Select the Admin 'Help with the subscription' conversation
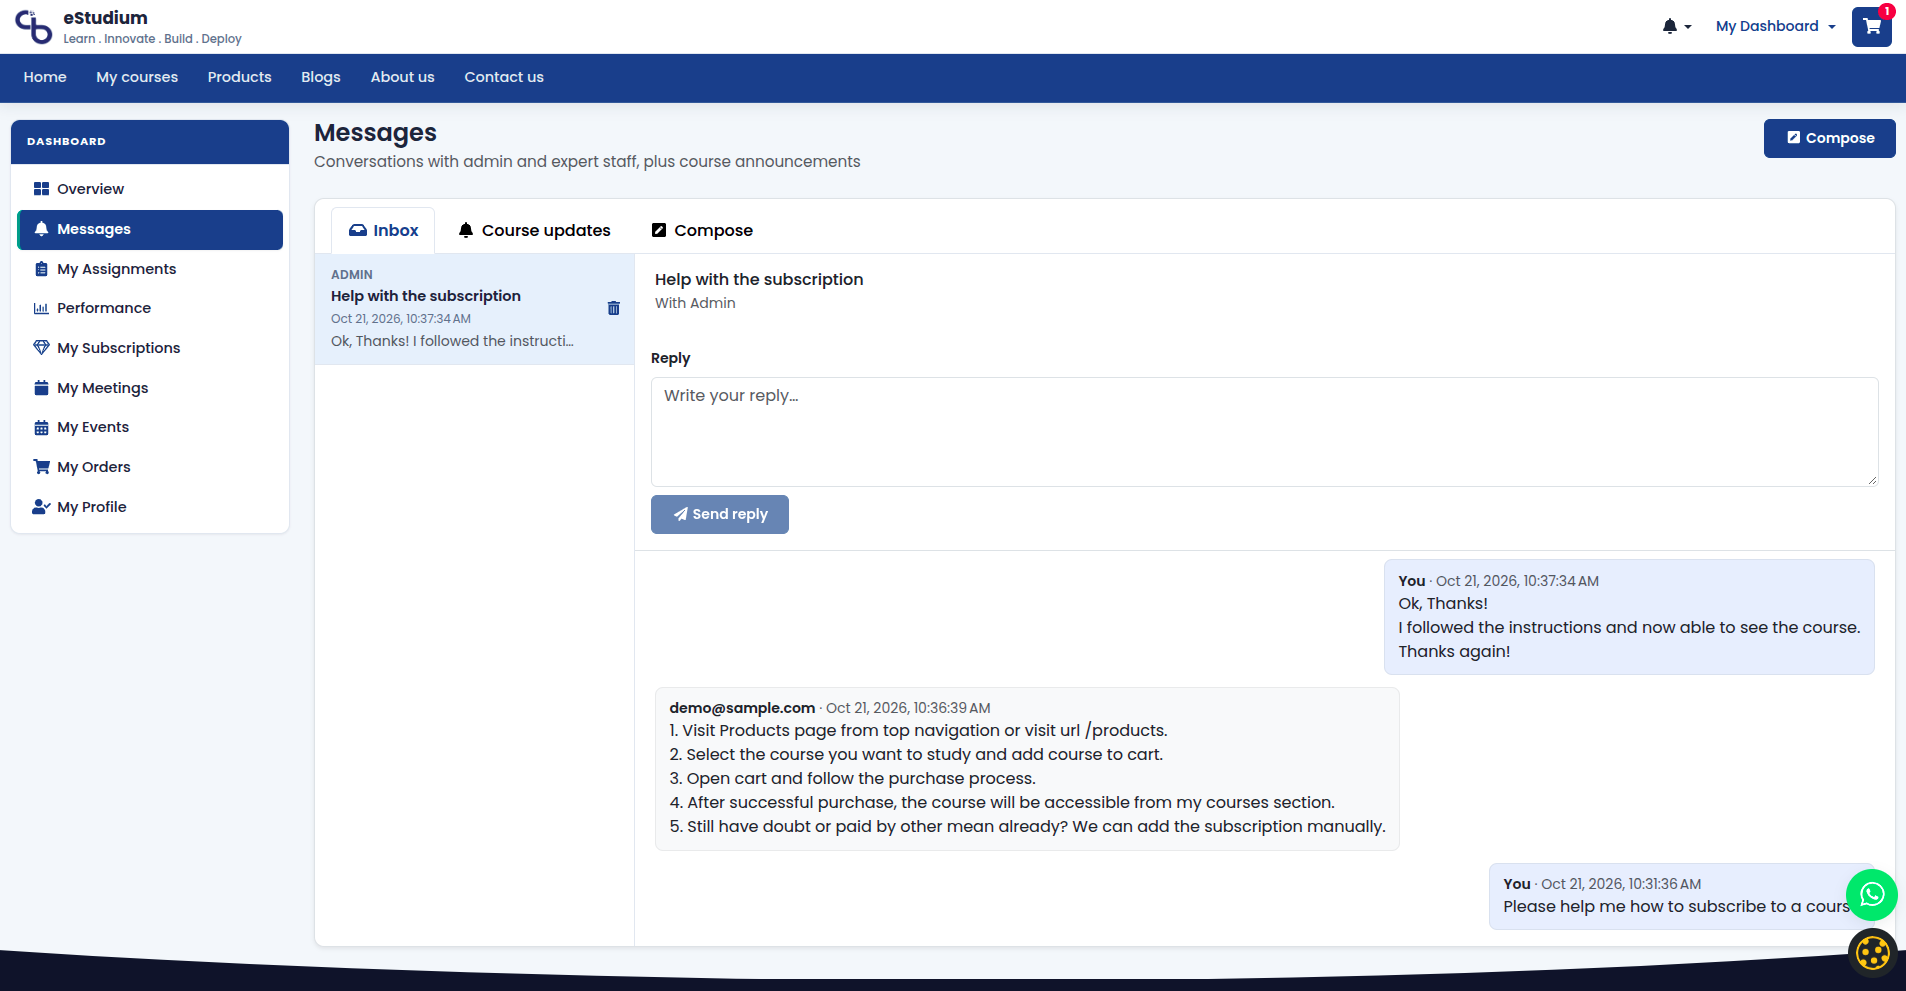Screen dimensions: 1906x991 474,309
